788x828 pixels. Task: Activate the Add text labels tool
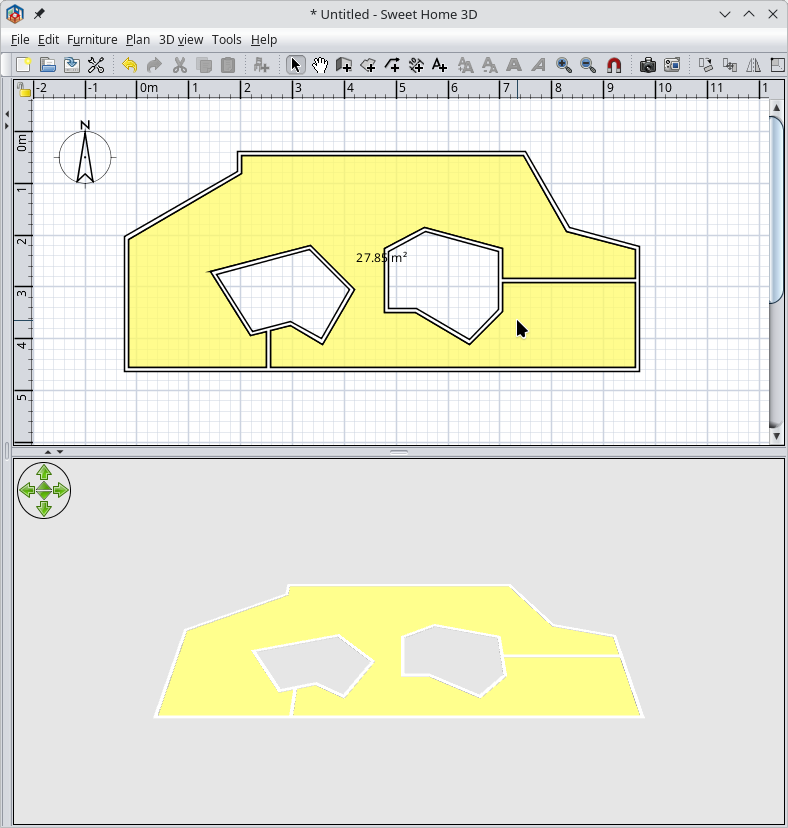tap(439, 65)
